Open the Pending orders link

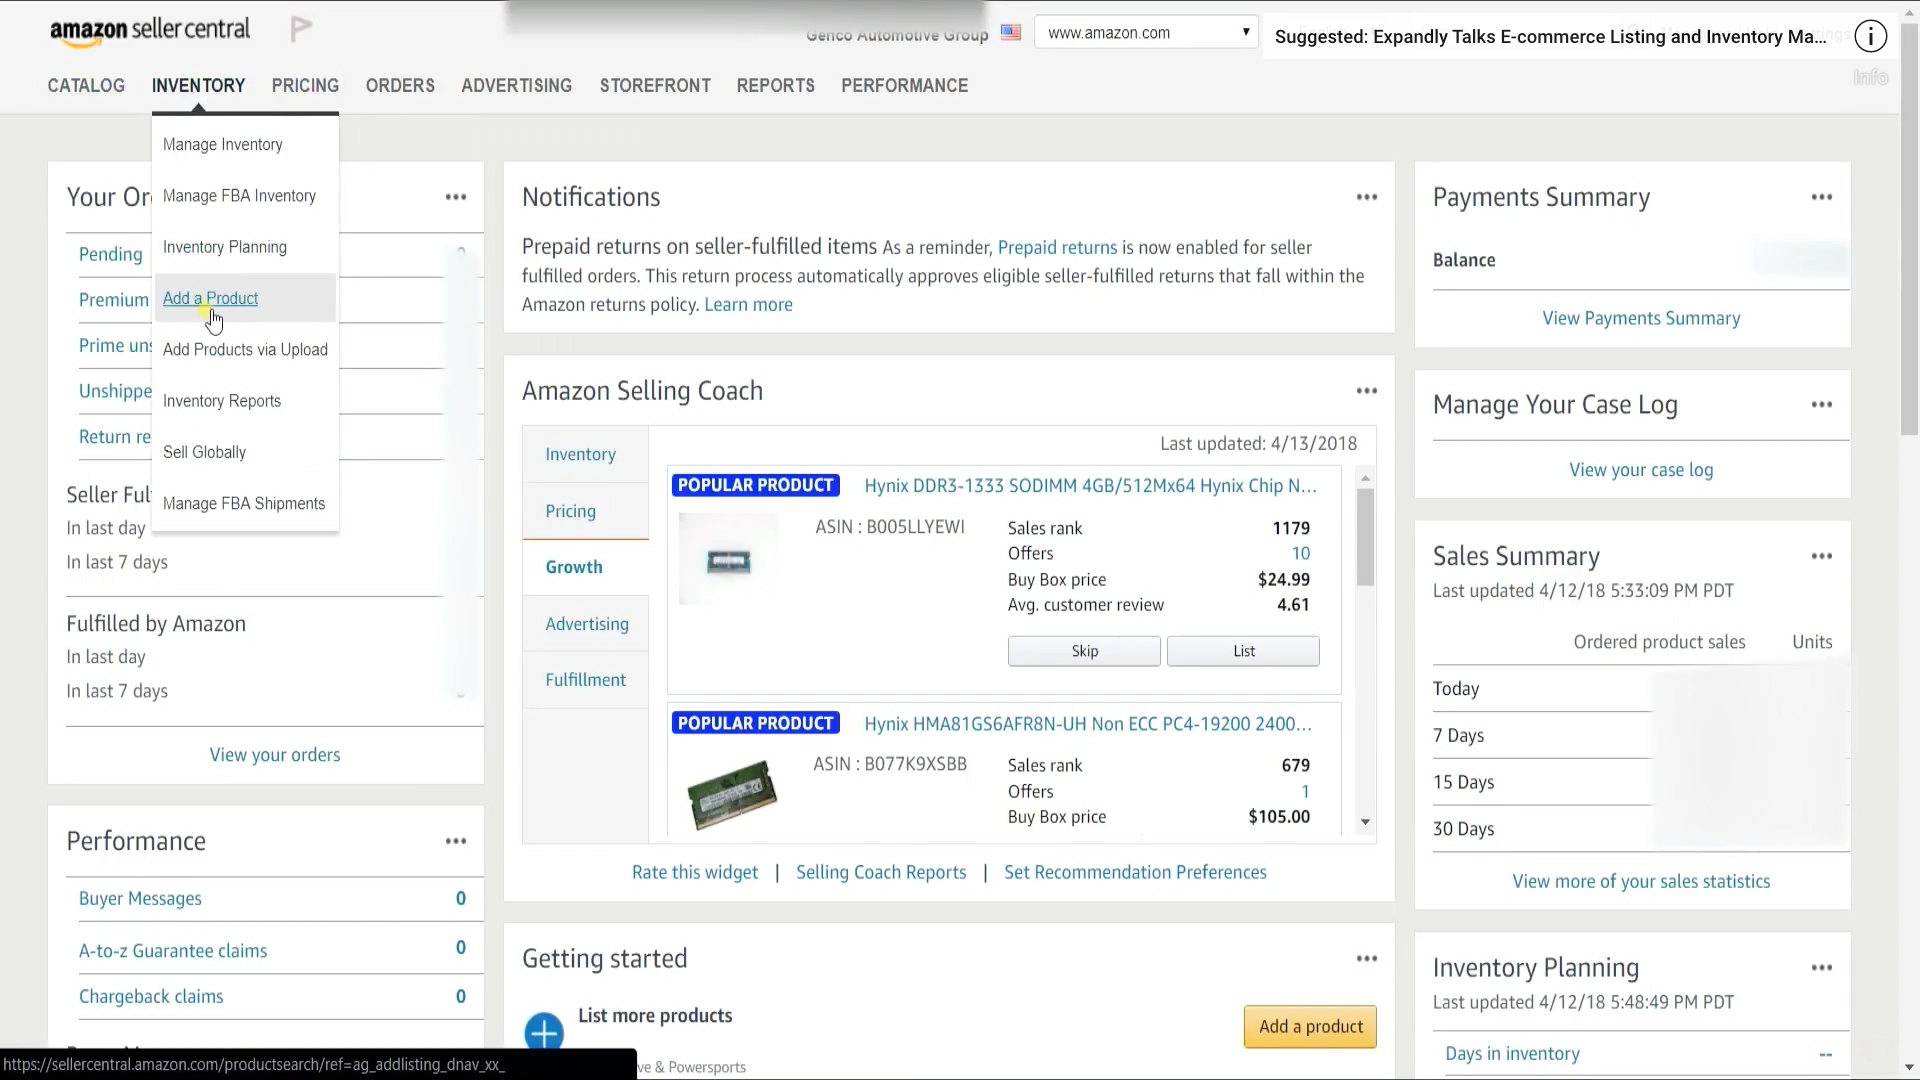tap(110, 254)
